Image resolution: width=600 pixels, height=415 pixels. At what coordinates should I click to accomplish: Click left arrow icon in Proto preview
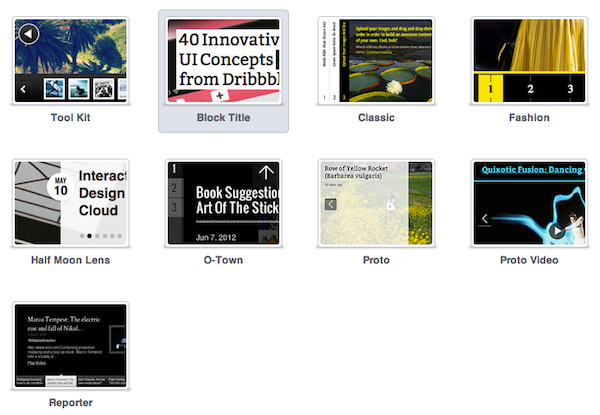(331, 204)
